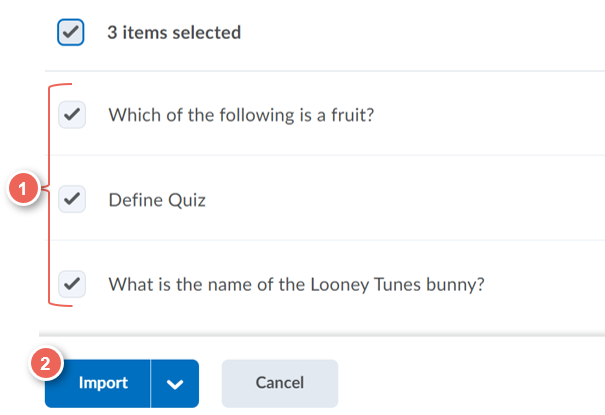Select the 'Which of the following is a fruit?' text
This screenshot has height=415, width=605.
pos(241,115)
